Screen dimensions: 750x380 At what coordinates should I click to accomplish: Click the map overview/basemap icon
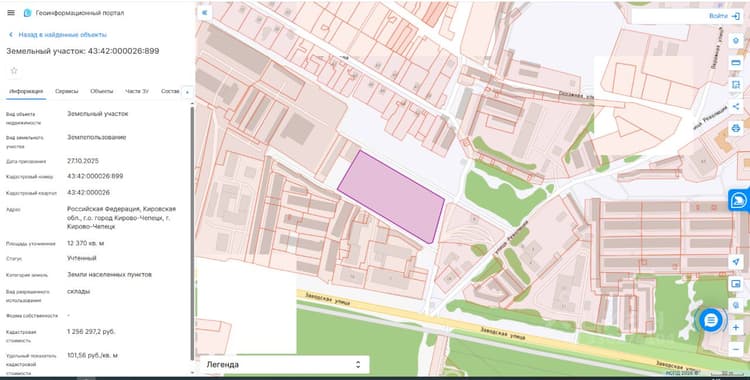(x=736, y=284)
